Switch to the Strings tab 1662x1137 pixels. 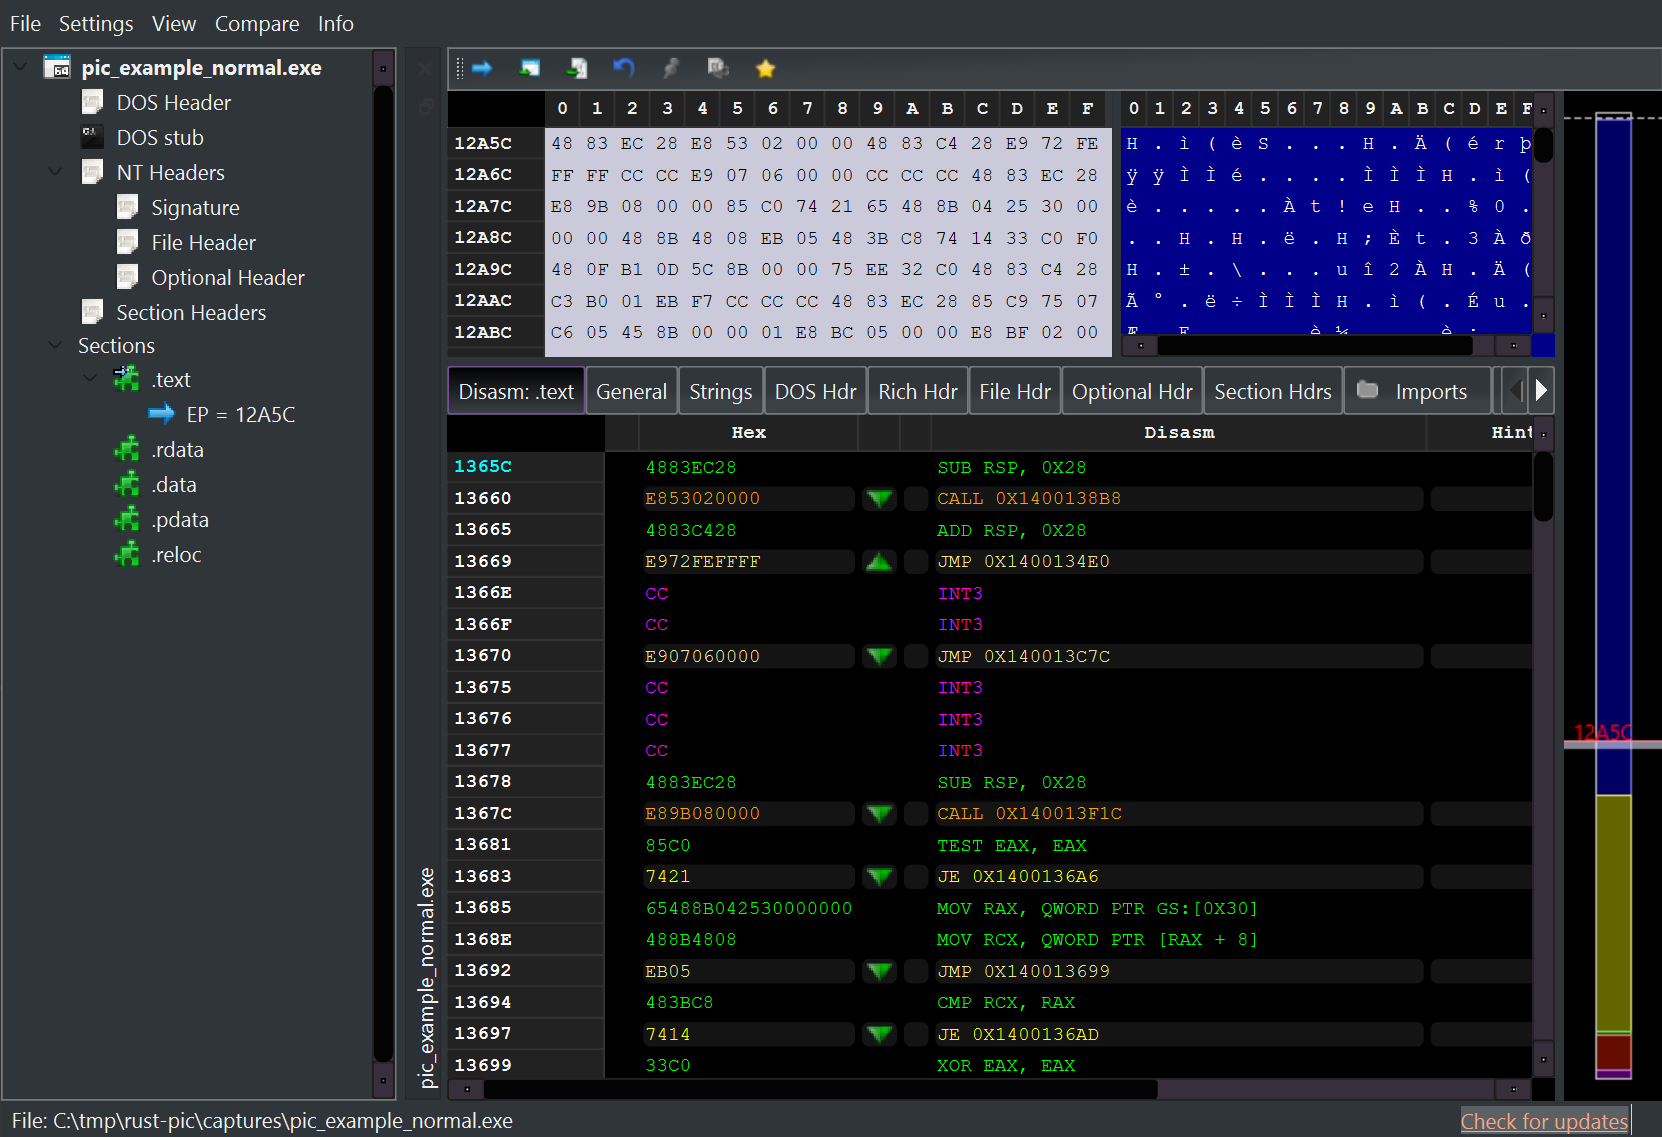720,391
